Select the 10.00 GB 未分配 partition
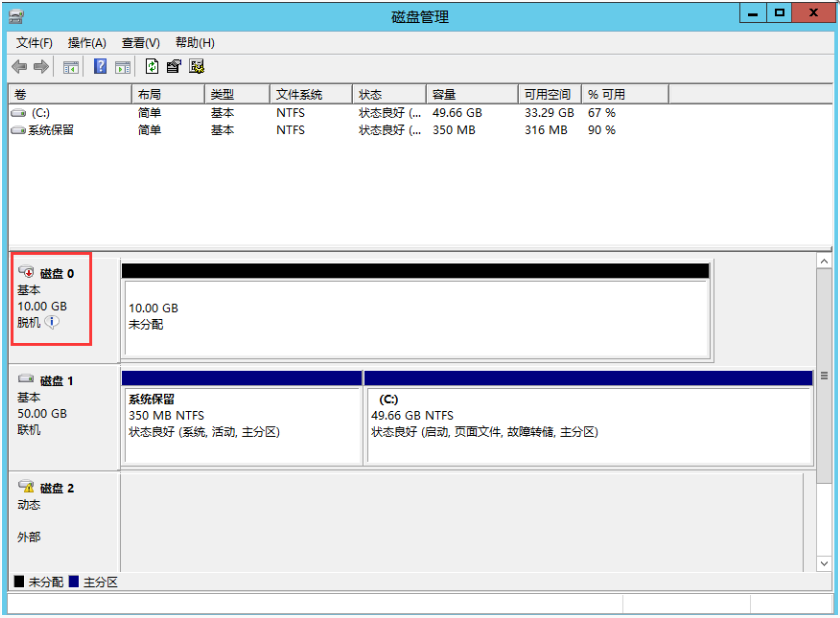 415,316
